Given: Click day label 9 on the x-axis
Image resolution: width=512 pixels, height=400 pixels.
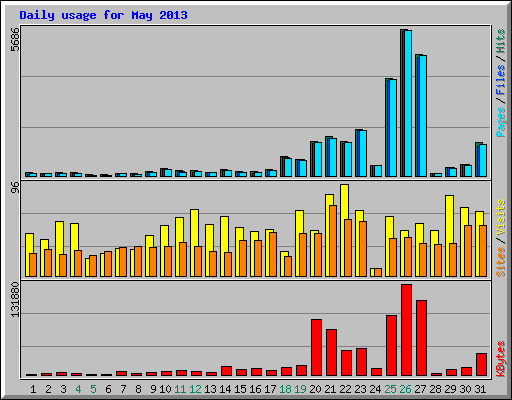Looking at the screenshot, I should (x=153, y=389).
